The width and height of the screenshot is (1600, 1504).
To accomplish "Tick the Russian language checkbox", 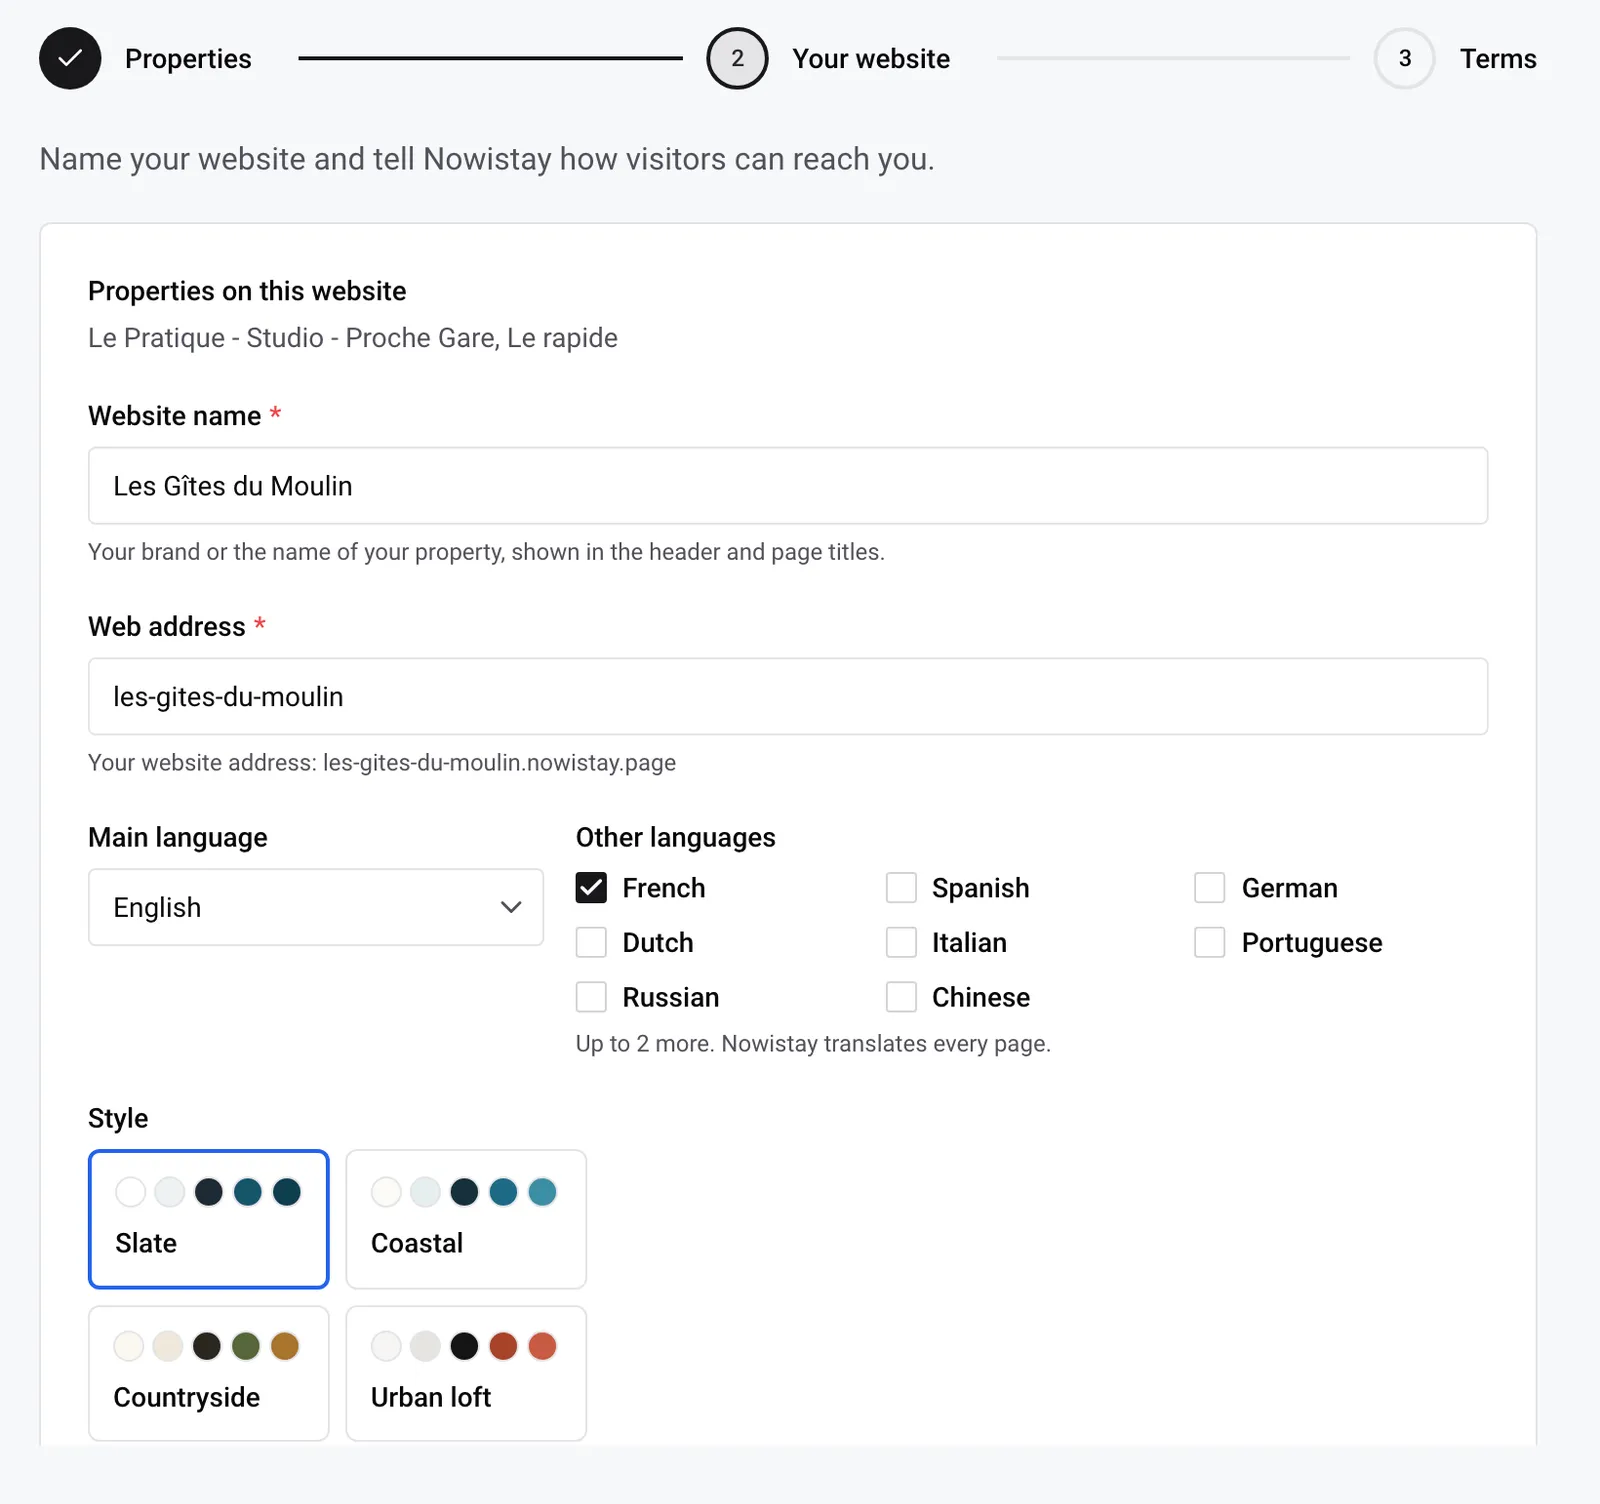I will (591, 997).
